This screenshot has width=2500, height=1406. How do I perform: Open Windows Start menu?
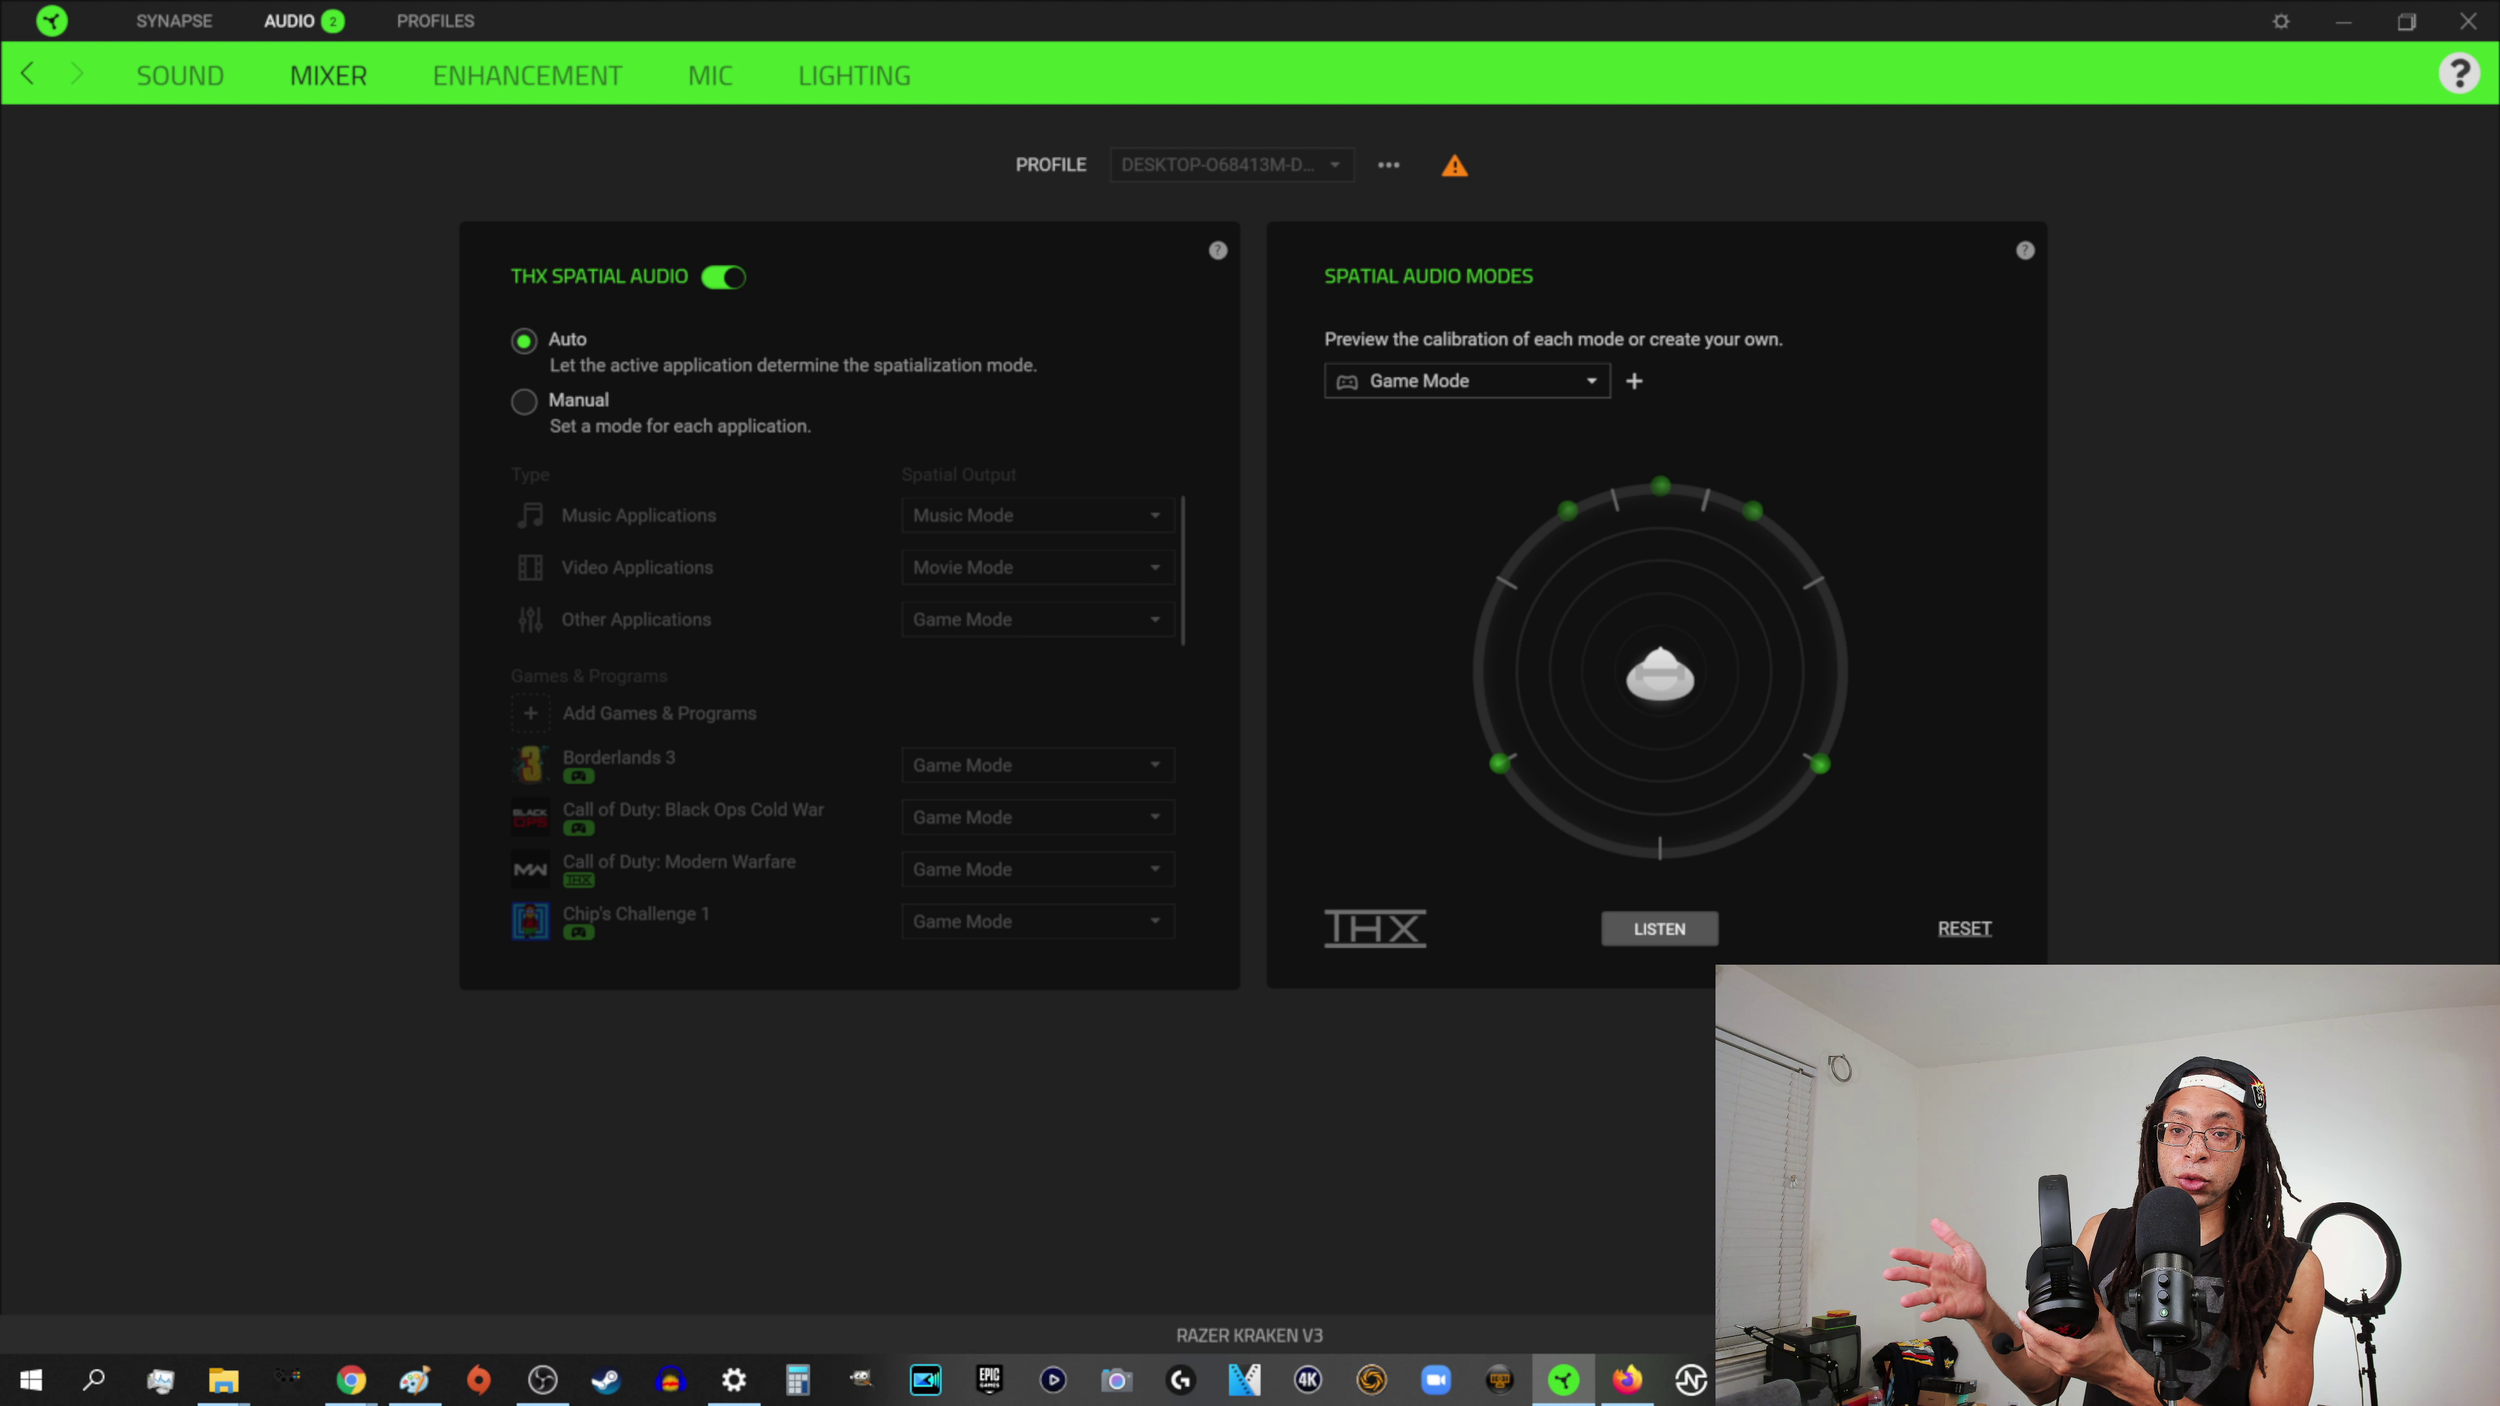click(x=31, y=1380)
